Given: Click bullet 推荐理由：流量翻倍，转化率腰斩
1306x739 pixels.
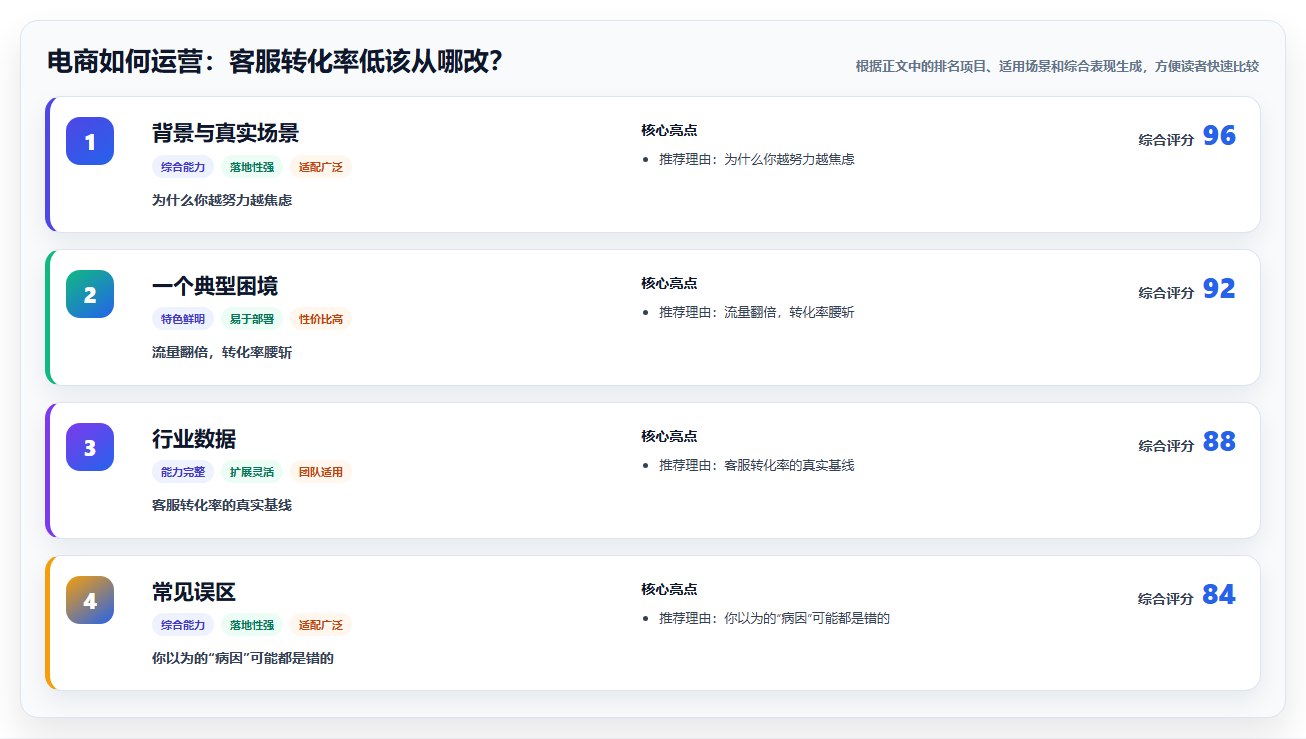Looking at the screenshot, I should pos(757,312).
